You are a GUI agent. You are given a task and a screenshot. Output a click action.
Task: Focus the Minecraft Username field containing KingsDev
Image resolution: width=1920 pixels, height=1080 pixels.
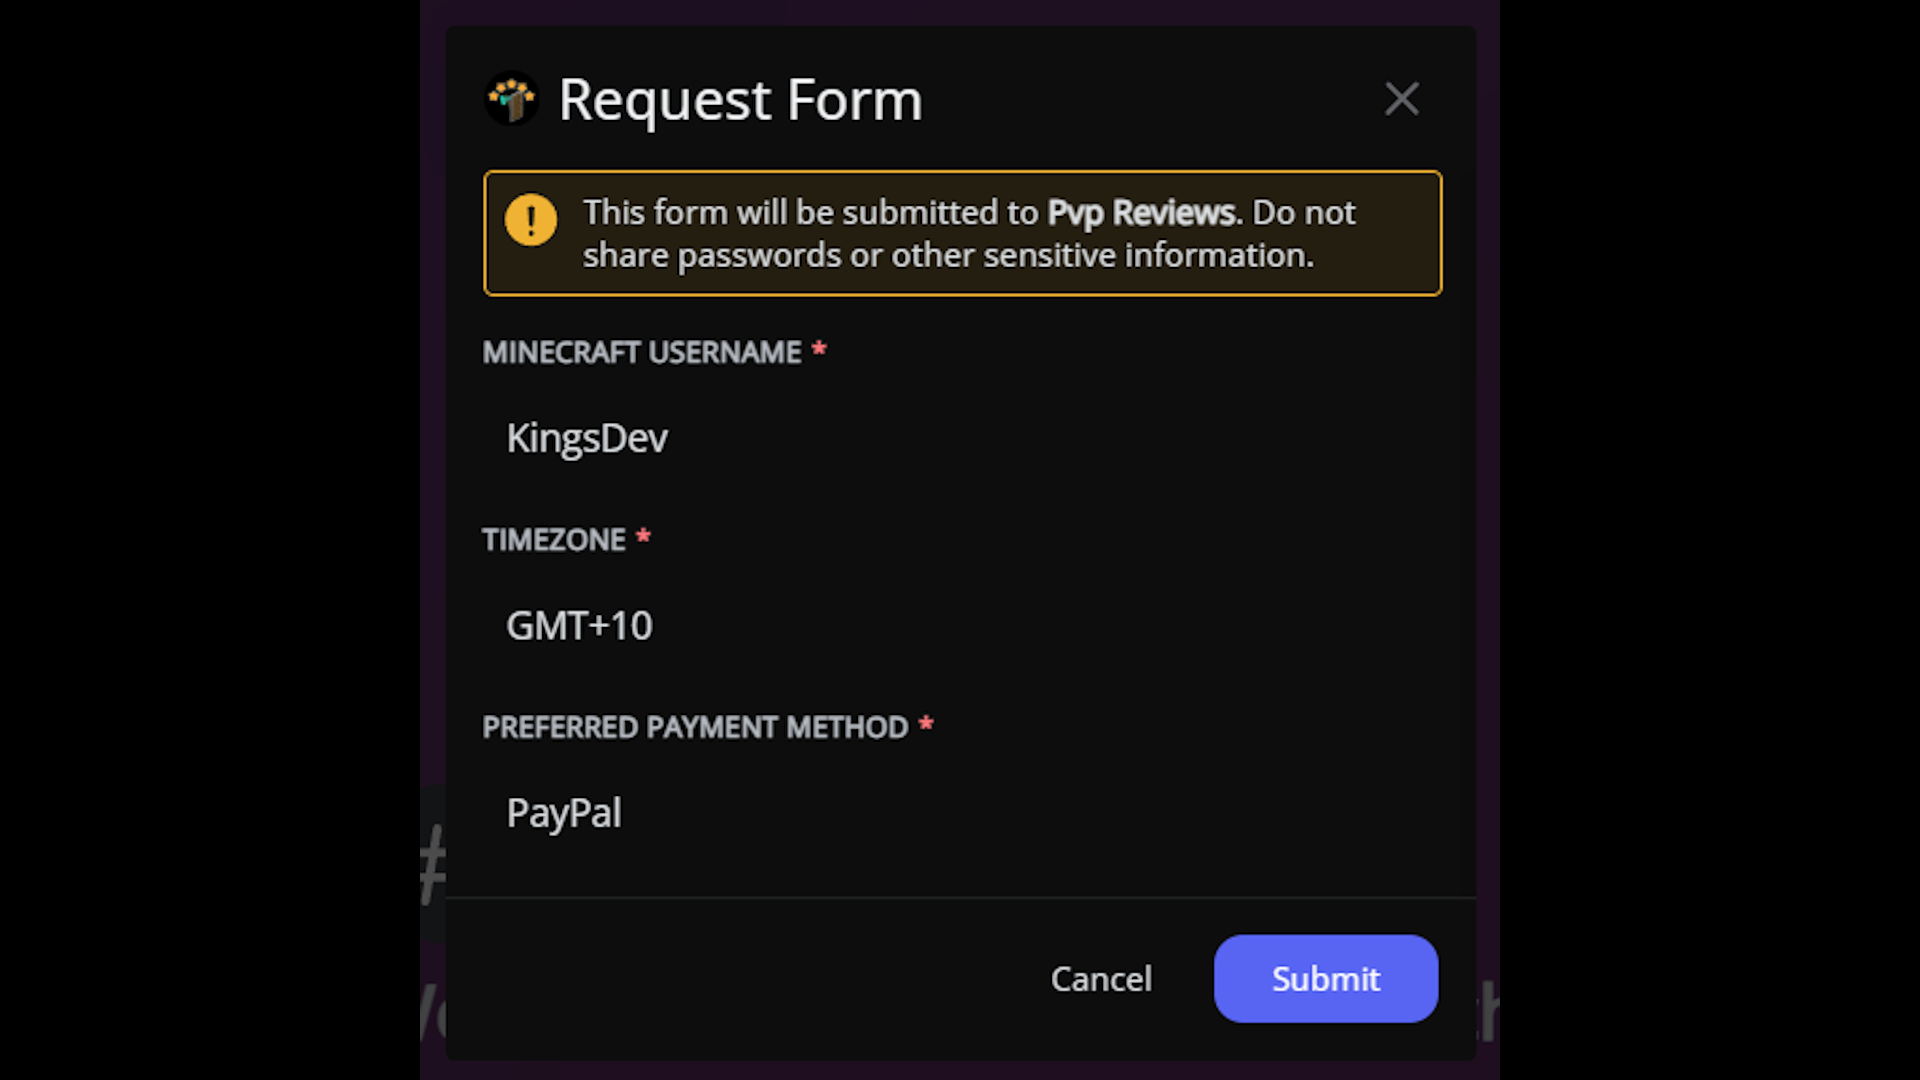960,438
